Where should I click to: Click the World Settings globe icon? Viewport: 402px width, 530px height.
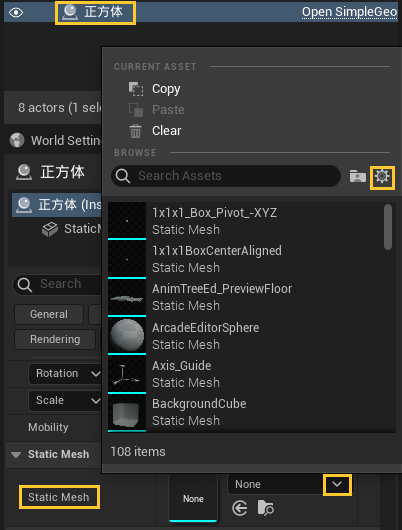pyautogui.click(x=17, y=140)
